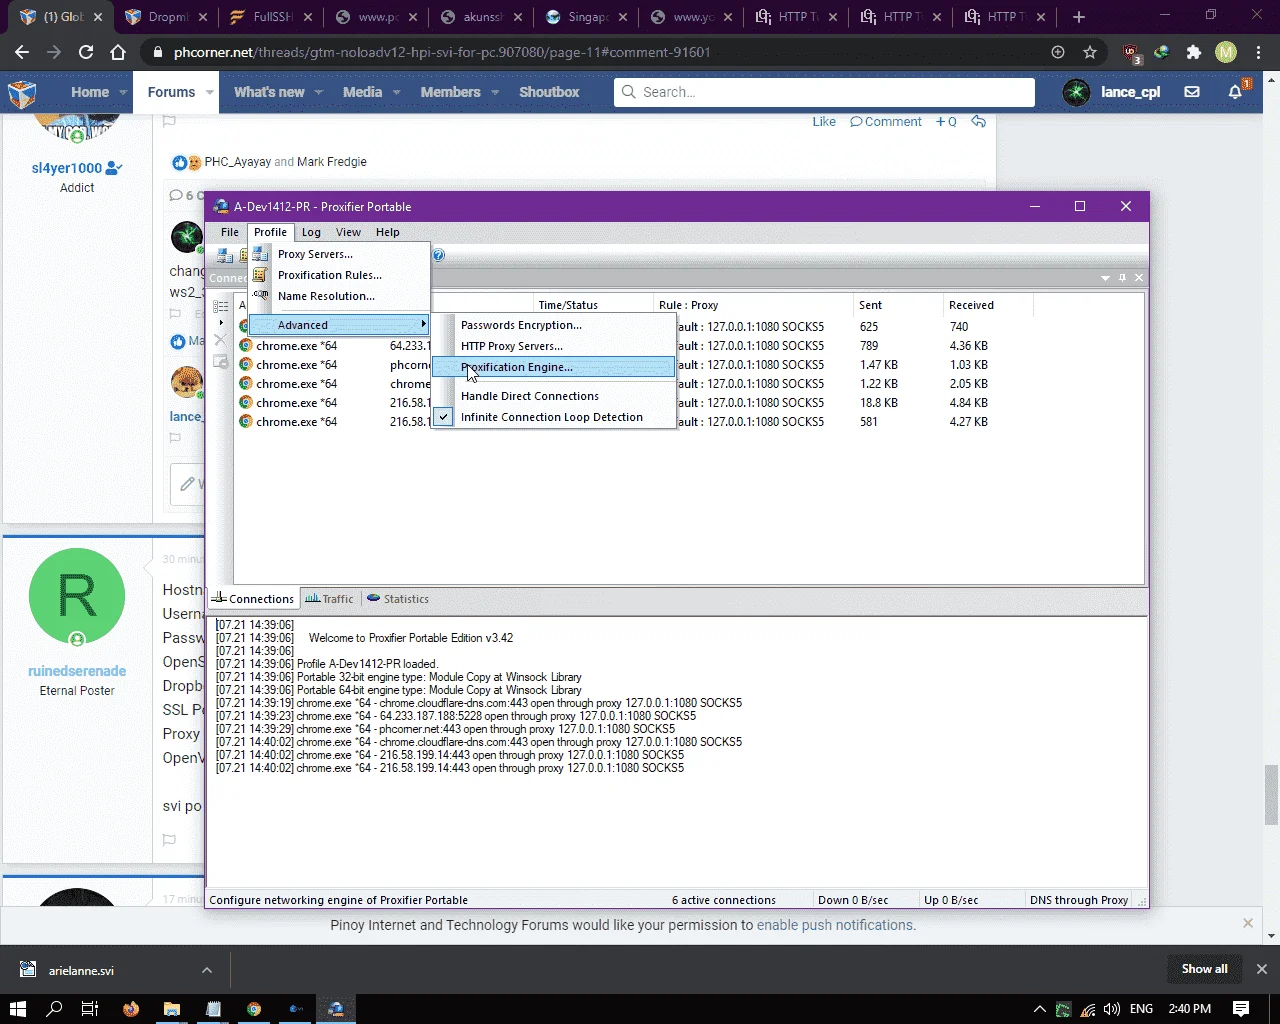
Task: Toggle Handle Direct Connections
Action: 553,396
